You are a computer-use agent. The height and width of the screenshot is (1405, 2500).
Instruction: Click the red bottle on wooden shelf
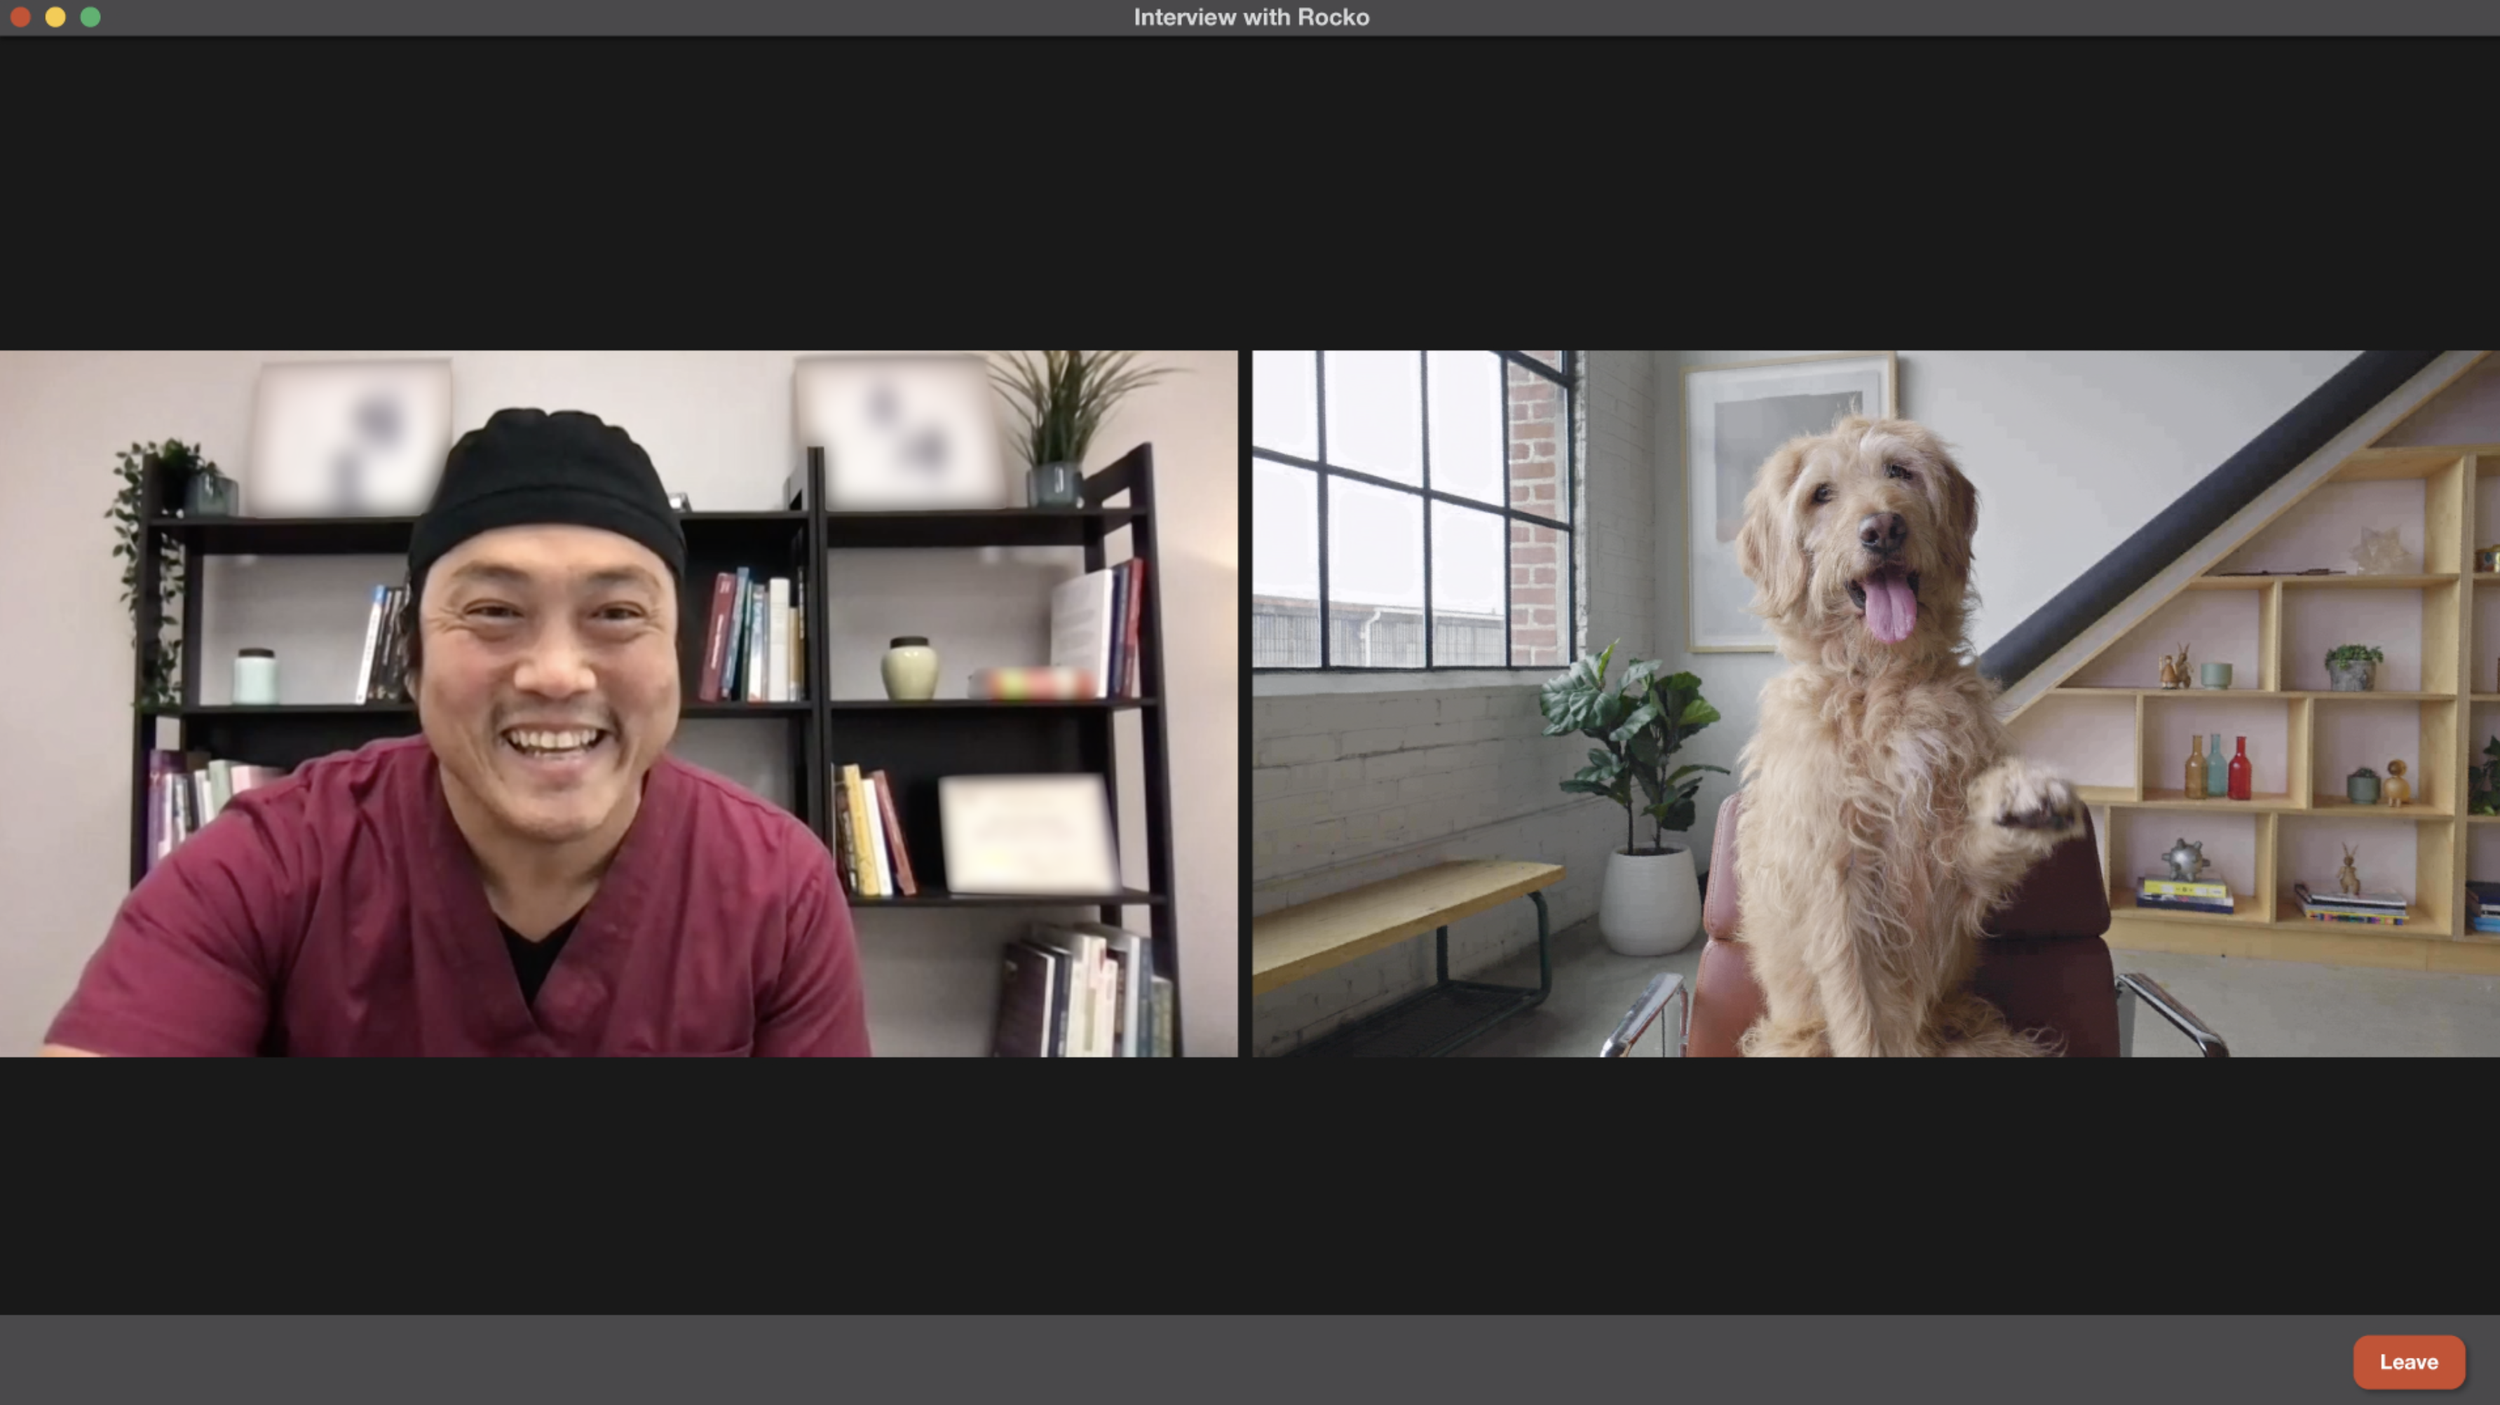click(x=2239, y=768)
